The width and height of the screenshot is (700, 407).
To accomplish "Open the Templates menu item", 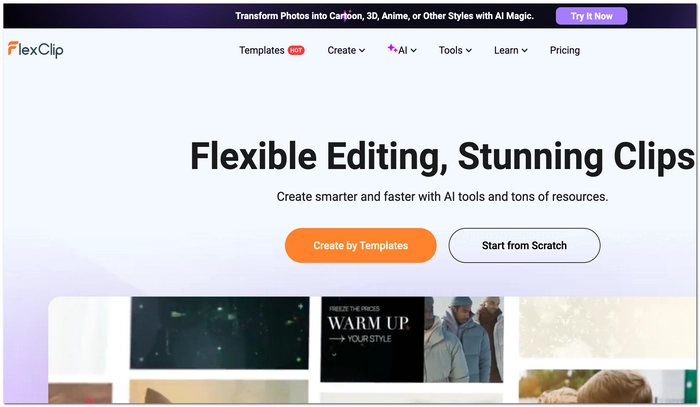I will [262, 50].
